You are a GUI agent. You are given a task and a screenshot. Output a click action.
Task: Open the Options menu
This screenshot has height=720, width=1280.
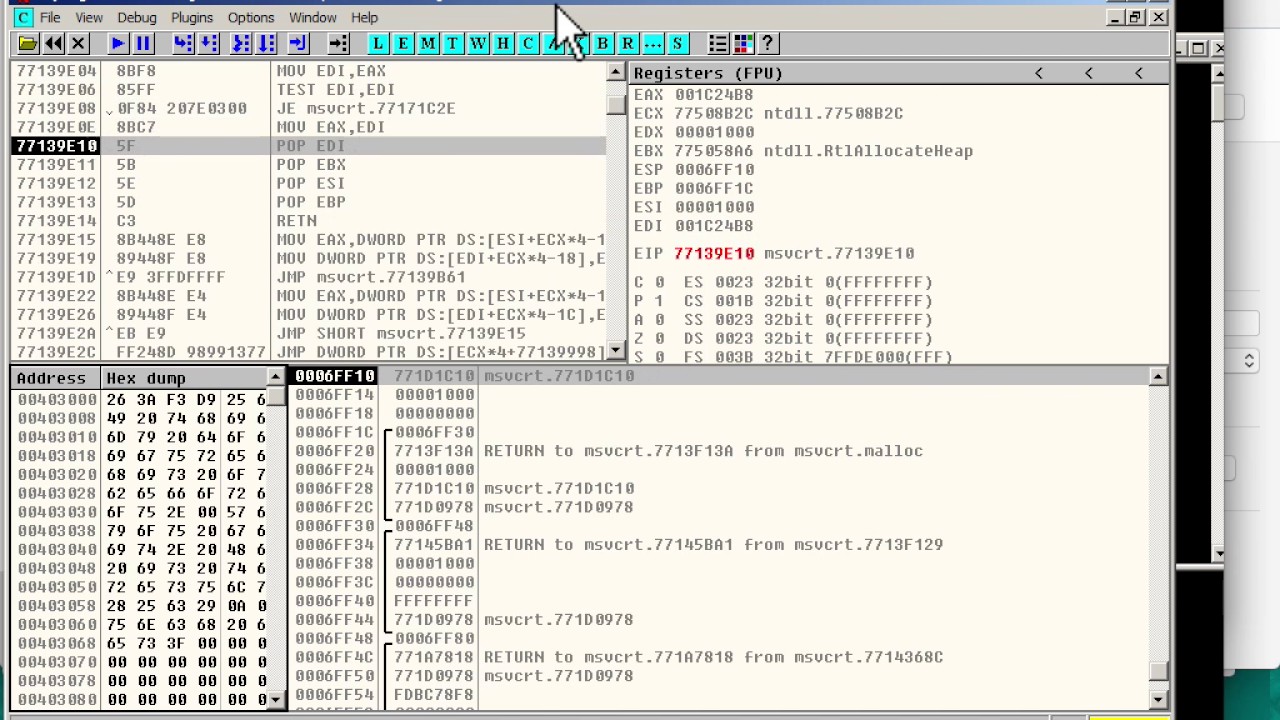[x=250, y=17]
